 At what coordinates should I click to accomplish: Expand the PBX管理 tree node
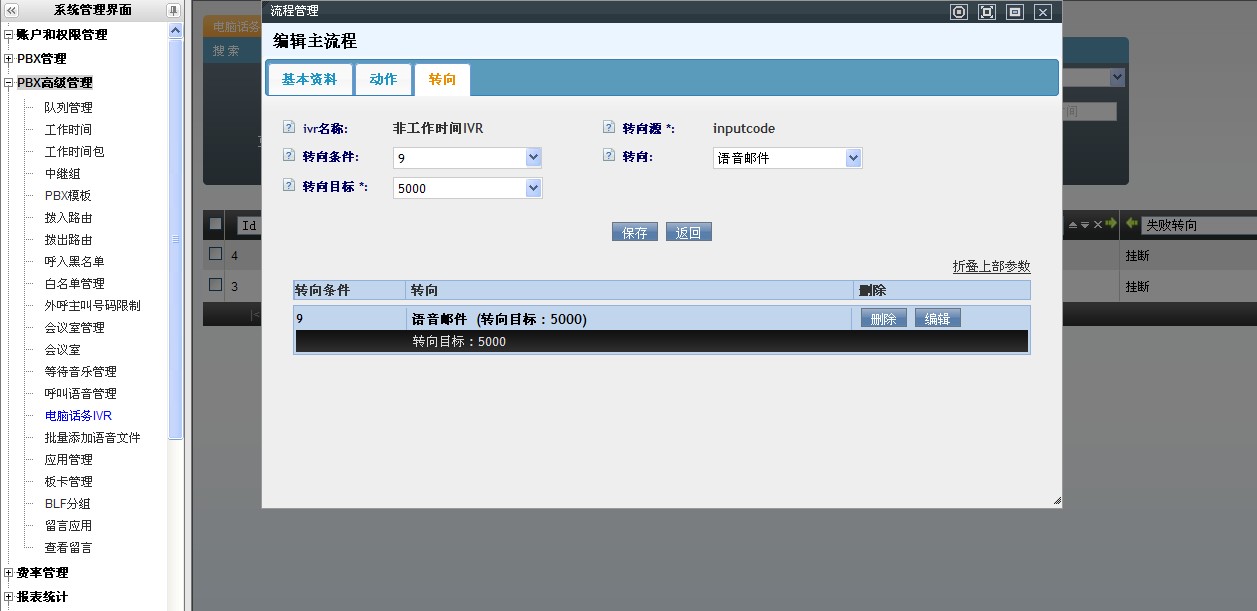tap(9, 59)
